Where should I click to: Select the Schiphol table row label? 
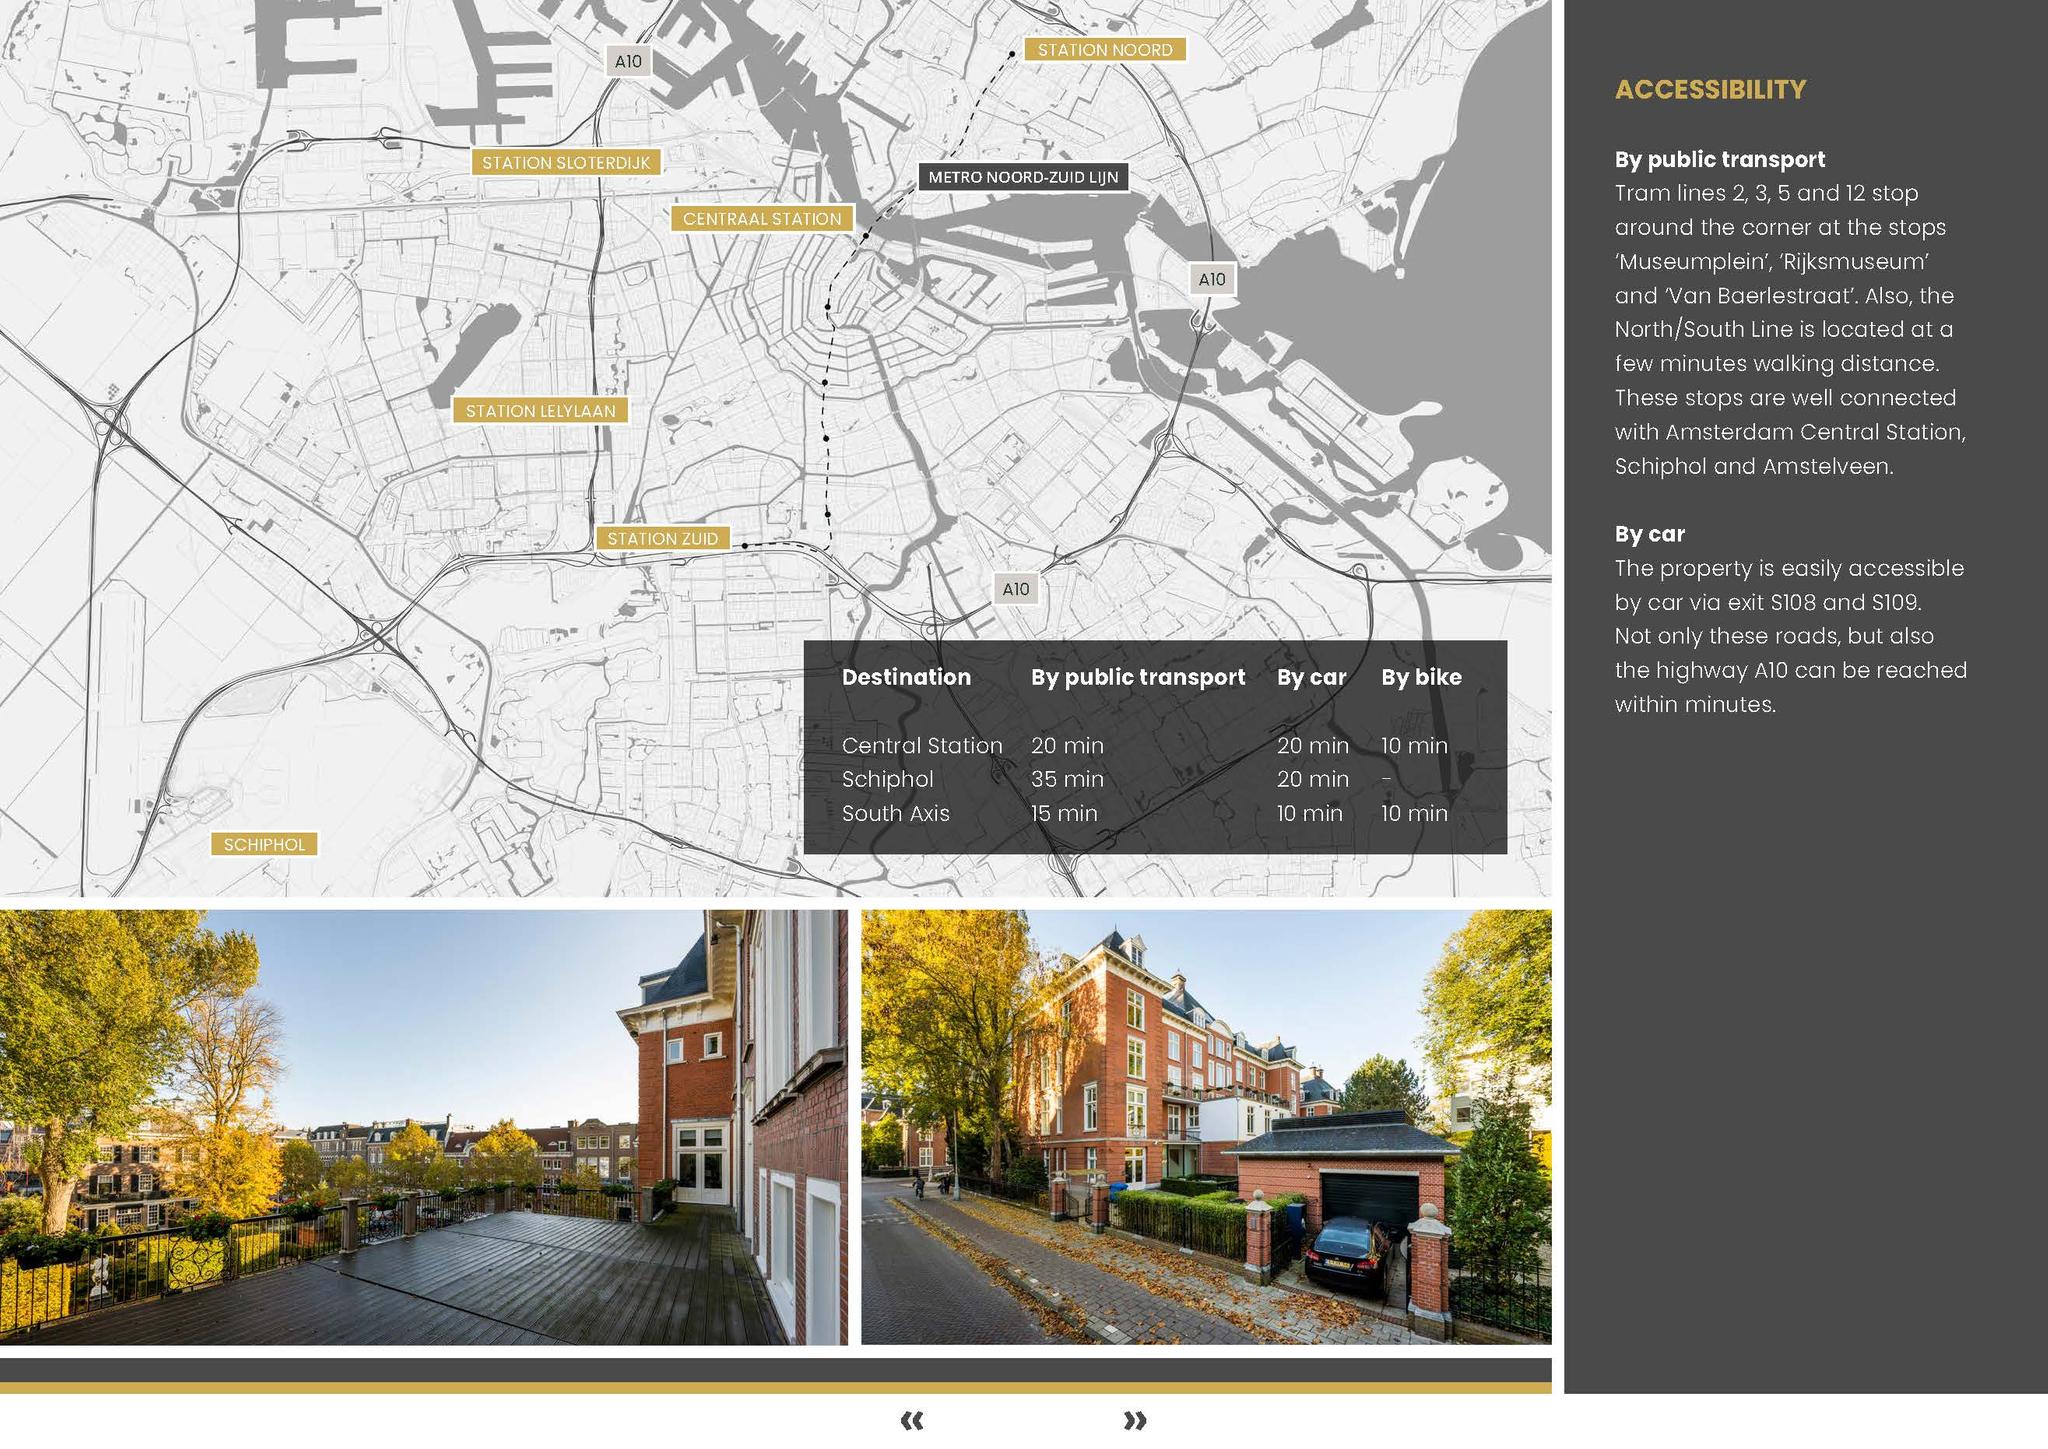(x=888, y=779)
